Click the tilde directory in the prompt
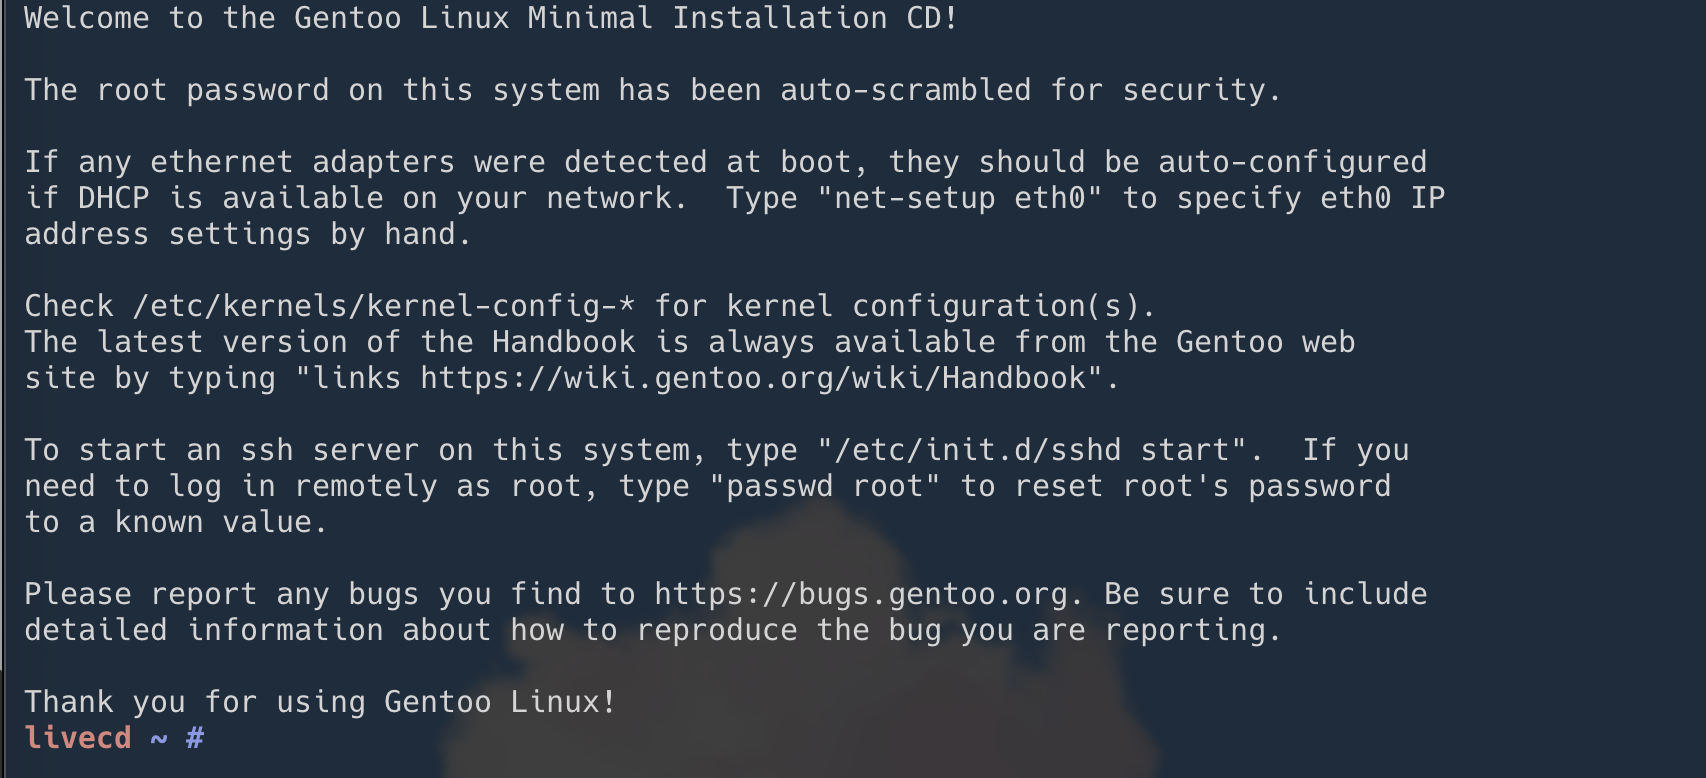The height and width of the screenshot is (778, 1706). coord(159,739)
